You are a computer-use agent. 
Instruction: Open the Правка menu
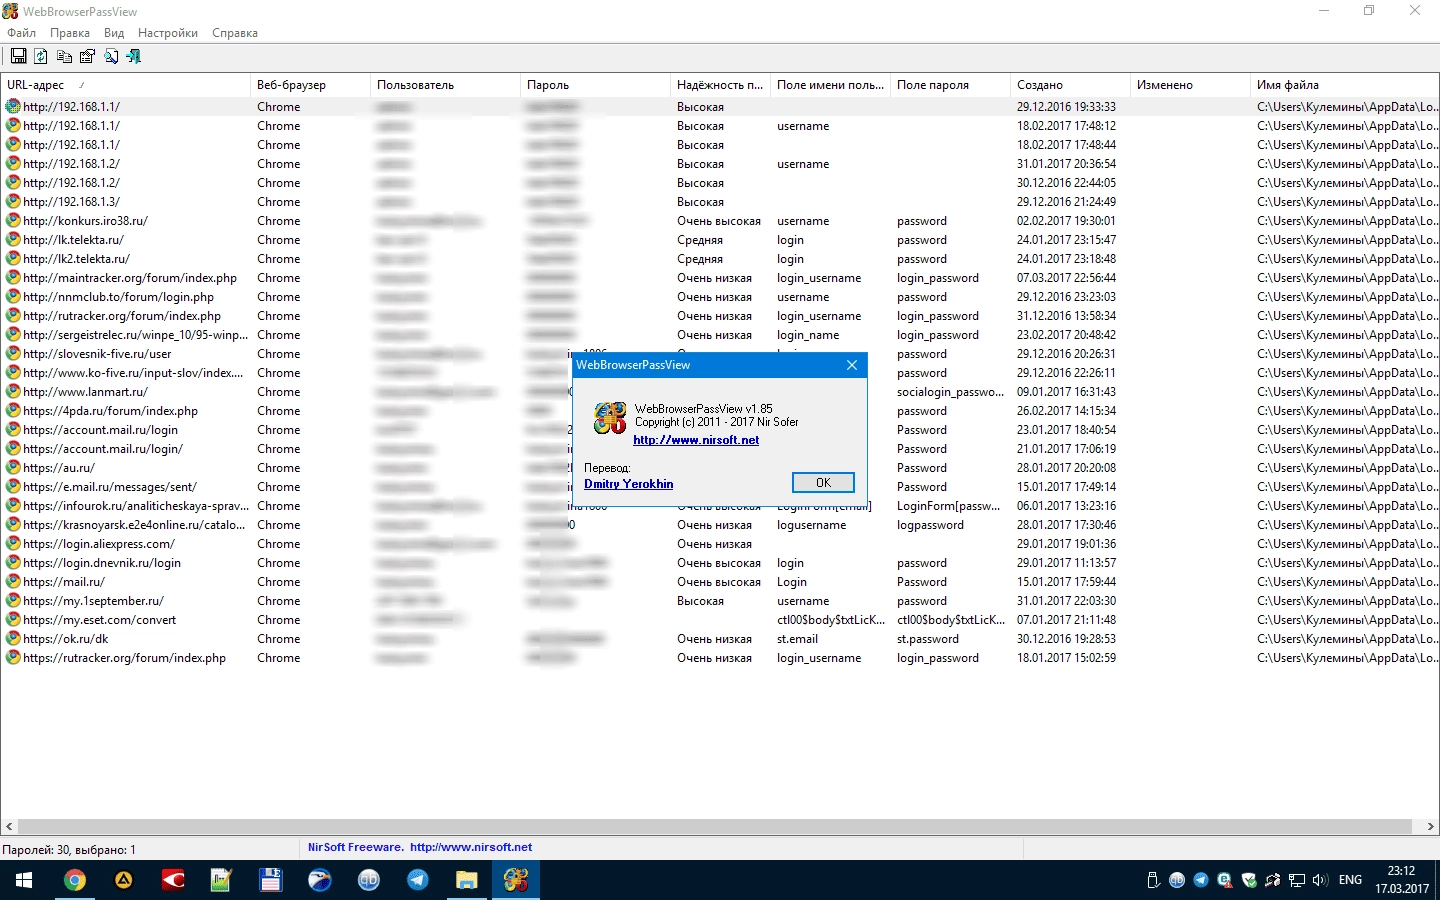70,33
